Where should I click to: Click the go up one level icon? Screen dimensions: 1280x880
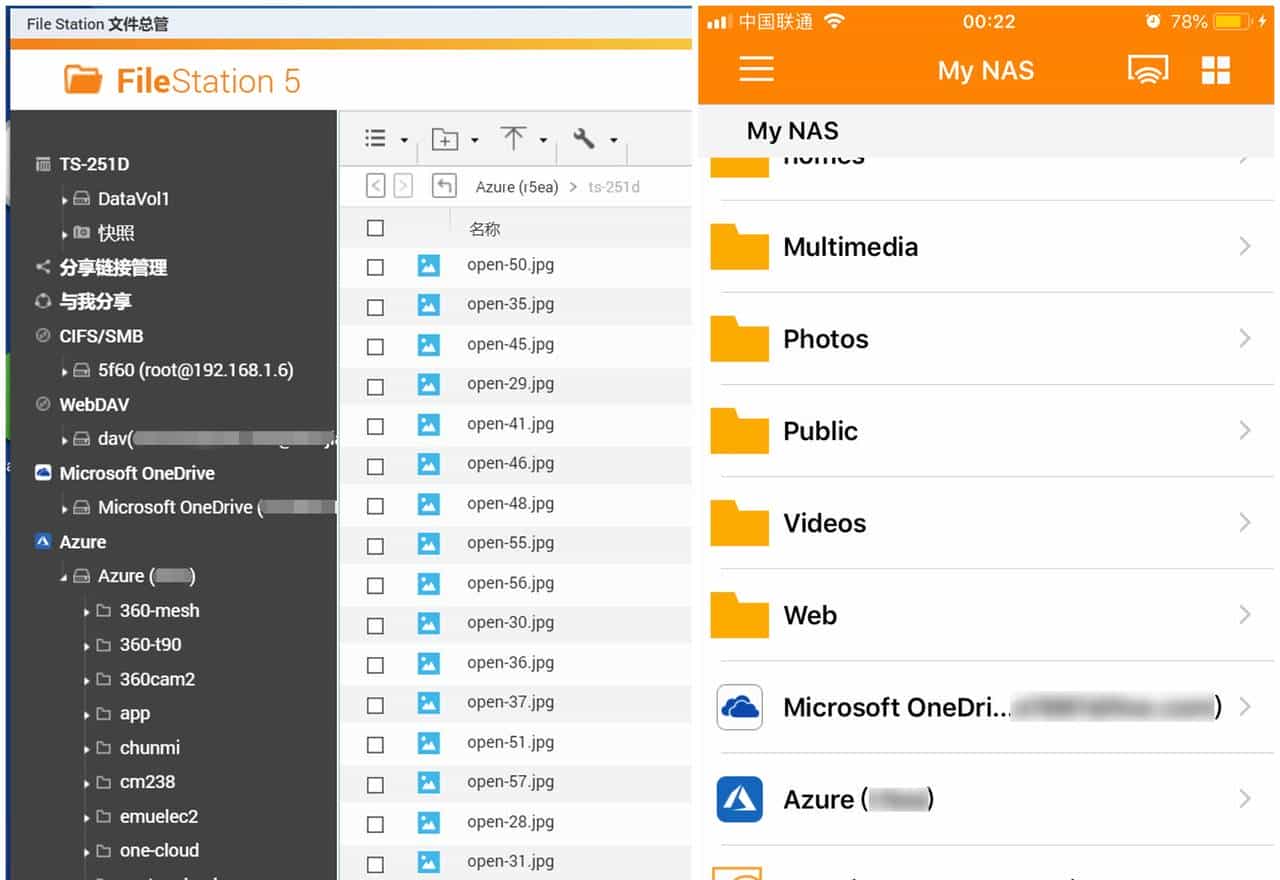444,186
